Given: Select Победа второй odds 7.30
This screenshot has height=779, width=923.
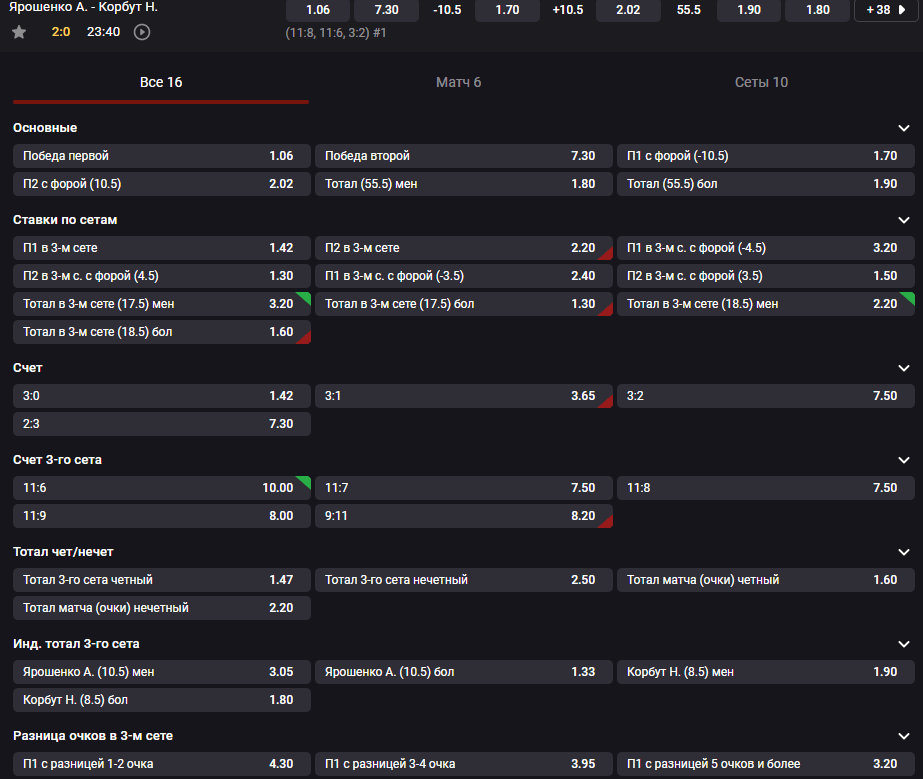Looking at the screenshot, I should [463, 156].
